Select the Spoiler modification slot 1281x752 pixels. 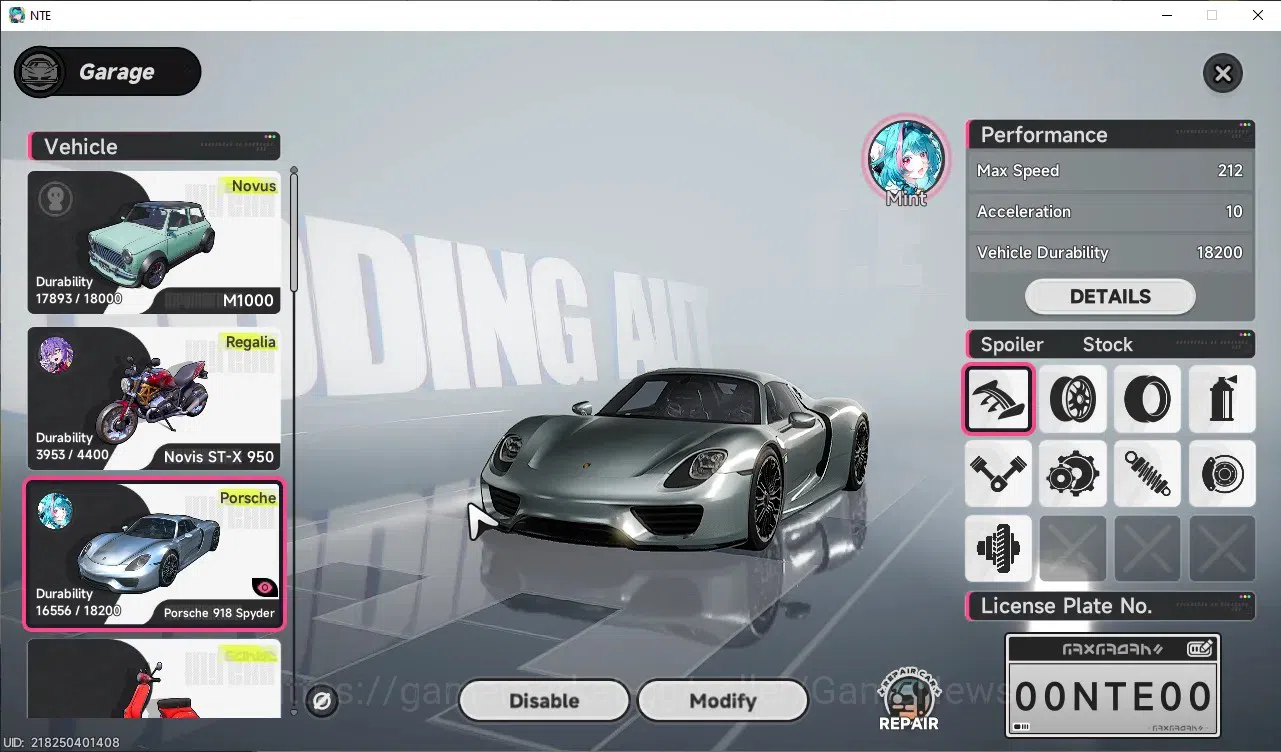998,398
